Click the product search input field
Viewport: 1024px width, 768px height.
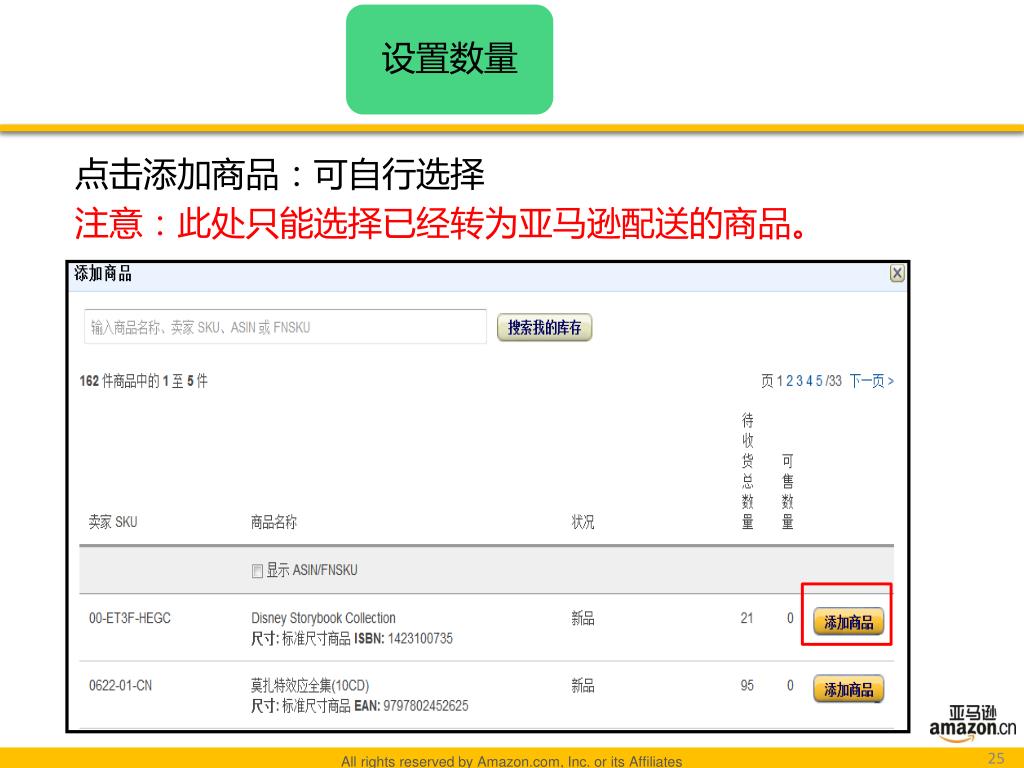pos(285,327)
